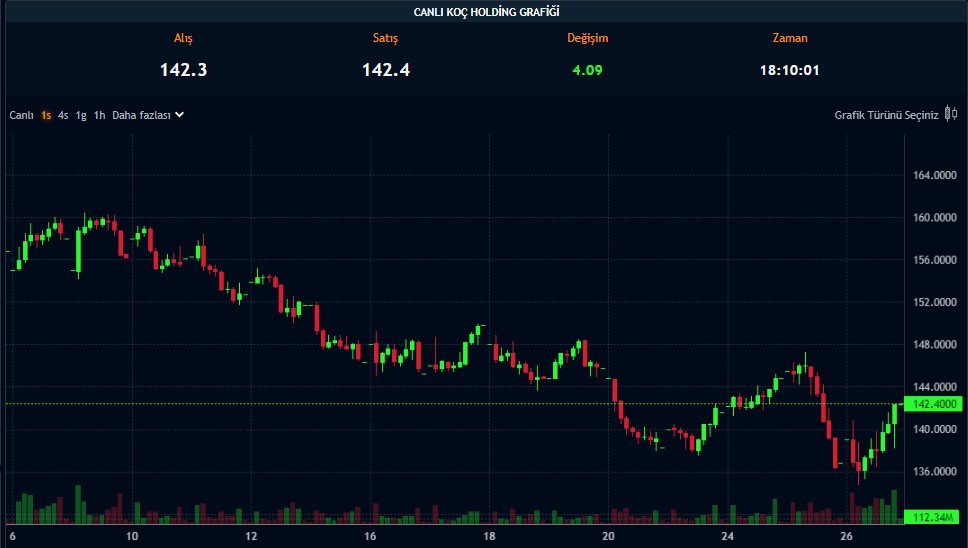Click the green Değişim value 4.09
This screenshot has height=548, width=968.
tap(587, 70)
